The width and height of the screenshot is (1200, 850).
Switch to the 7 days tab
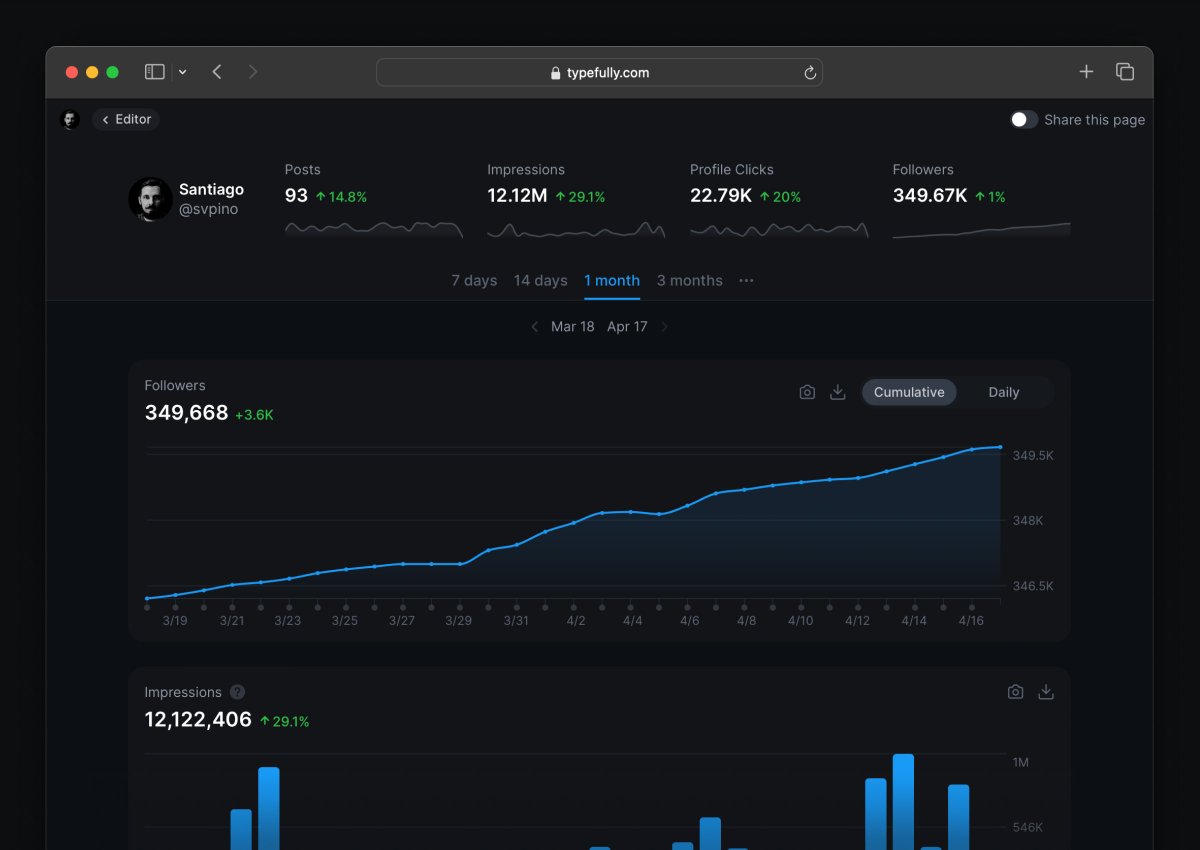pos(473,280)
